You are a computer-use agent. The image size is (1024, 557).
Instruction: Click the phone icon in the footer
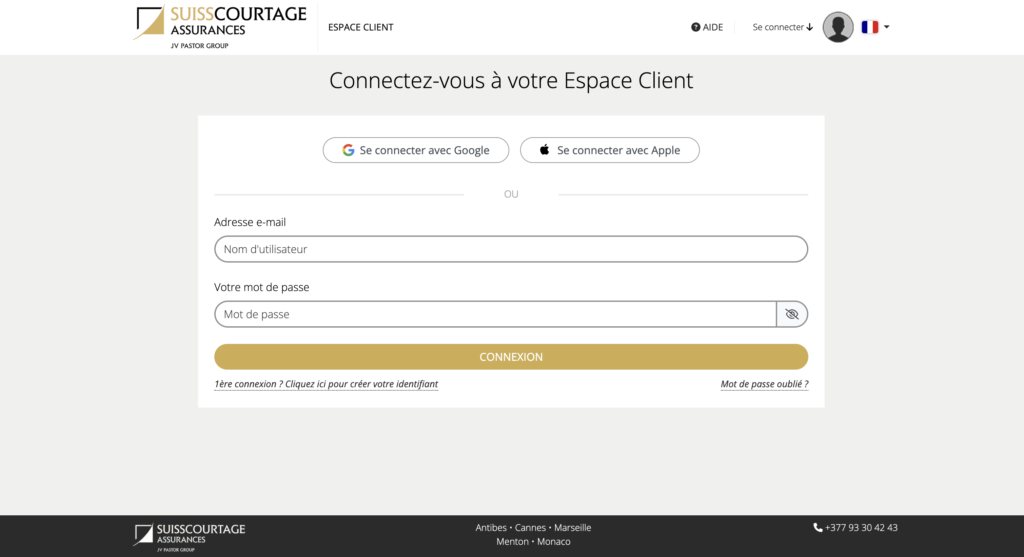pos(818,527)
